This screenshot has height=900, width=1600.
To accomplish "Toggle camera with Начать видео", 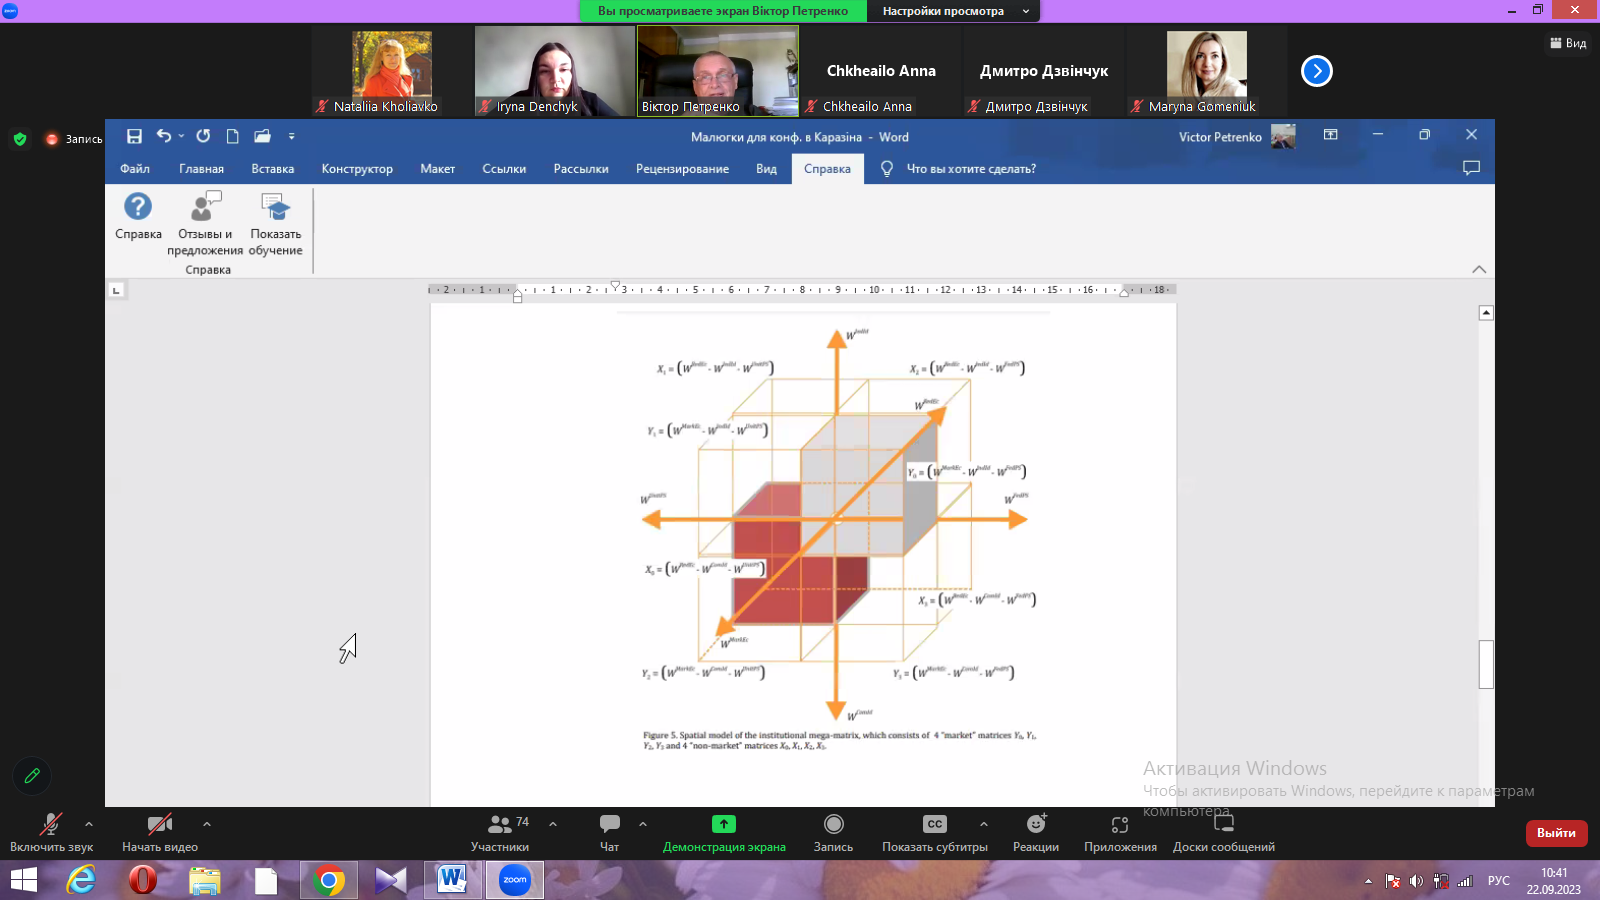I will point(159,824).
